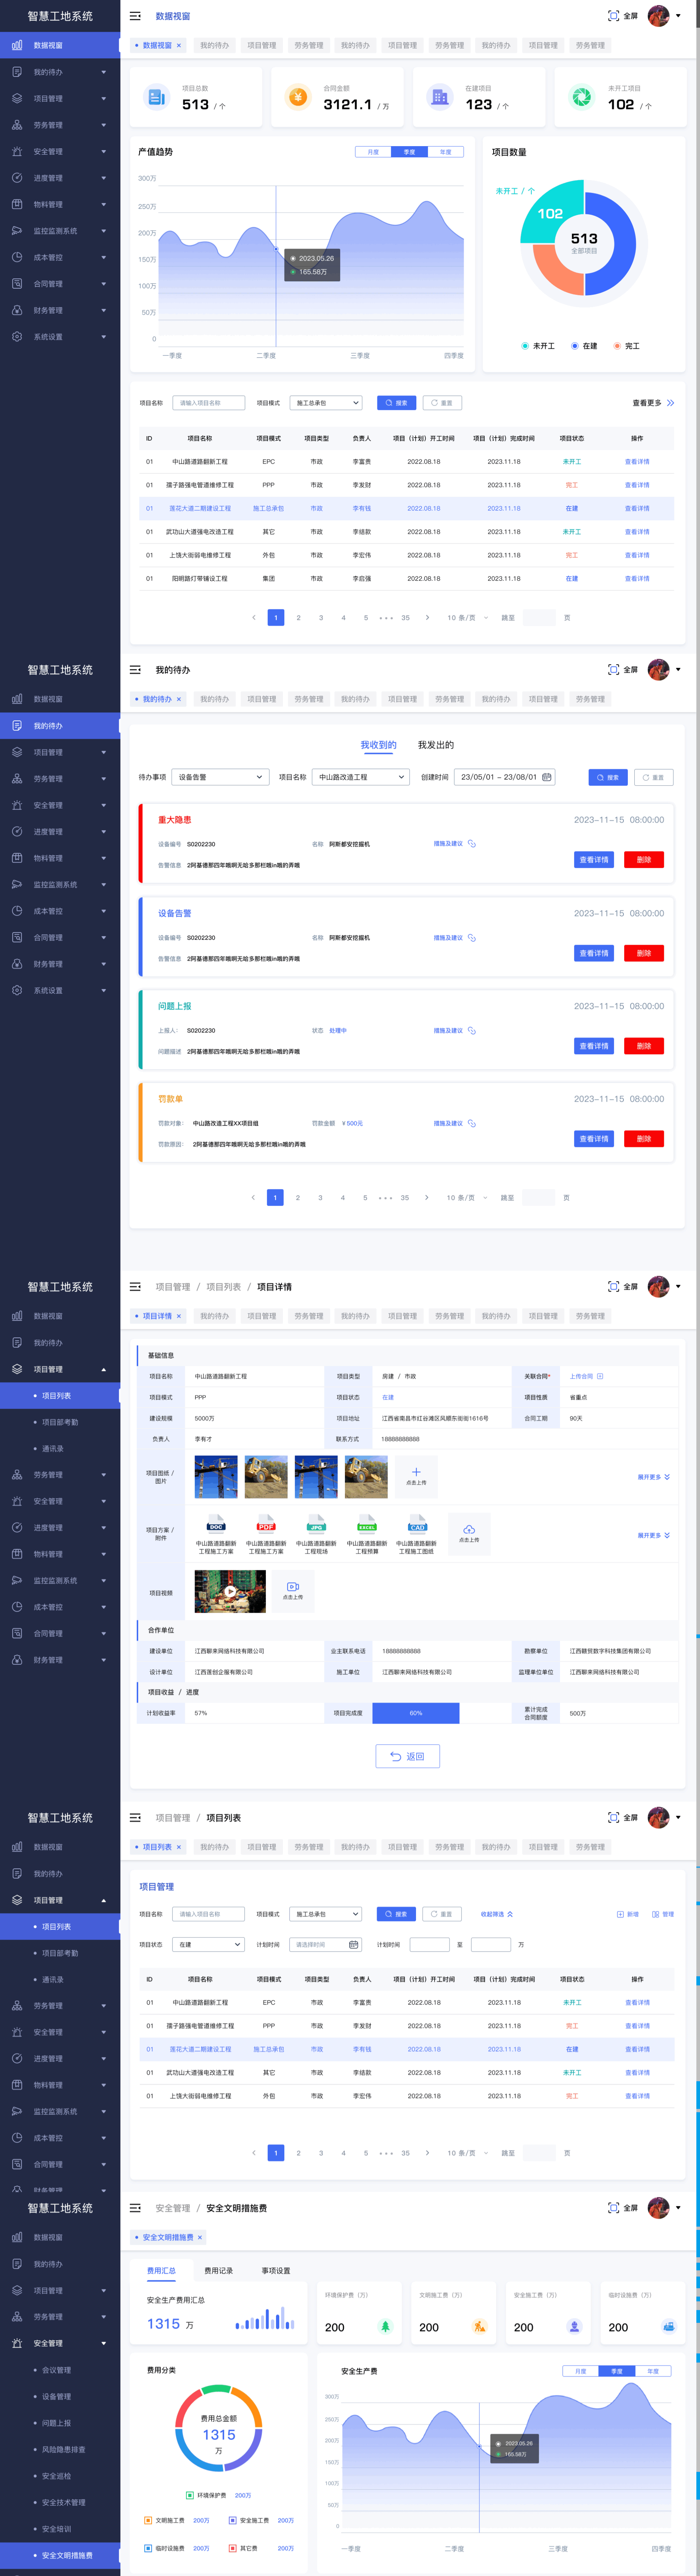Switch 产值趋势 chart to 月度
This screenshot has height=2576, width=700.
(x=373, y=152)
